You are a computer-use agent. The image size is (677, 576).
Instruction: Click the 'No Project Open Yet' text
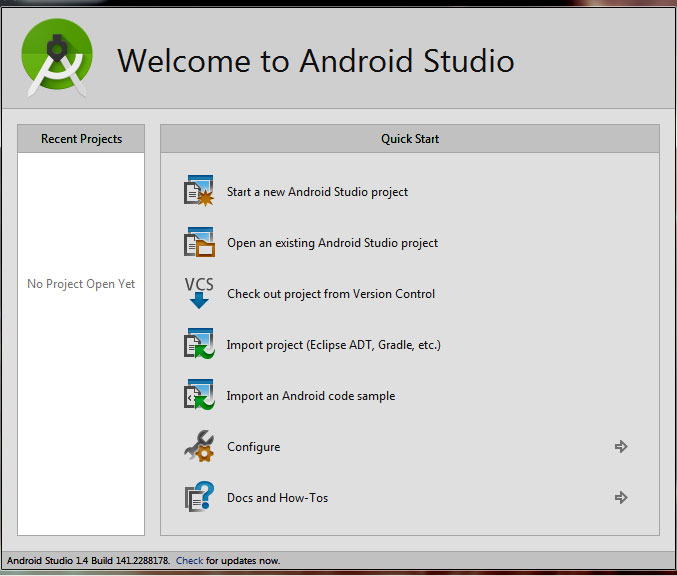pyautogui.click(x=81, y=284)
